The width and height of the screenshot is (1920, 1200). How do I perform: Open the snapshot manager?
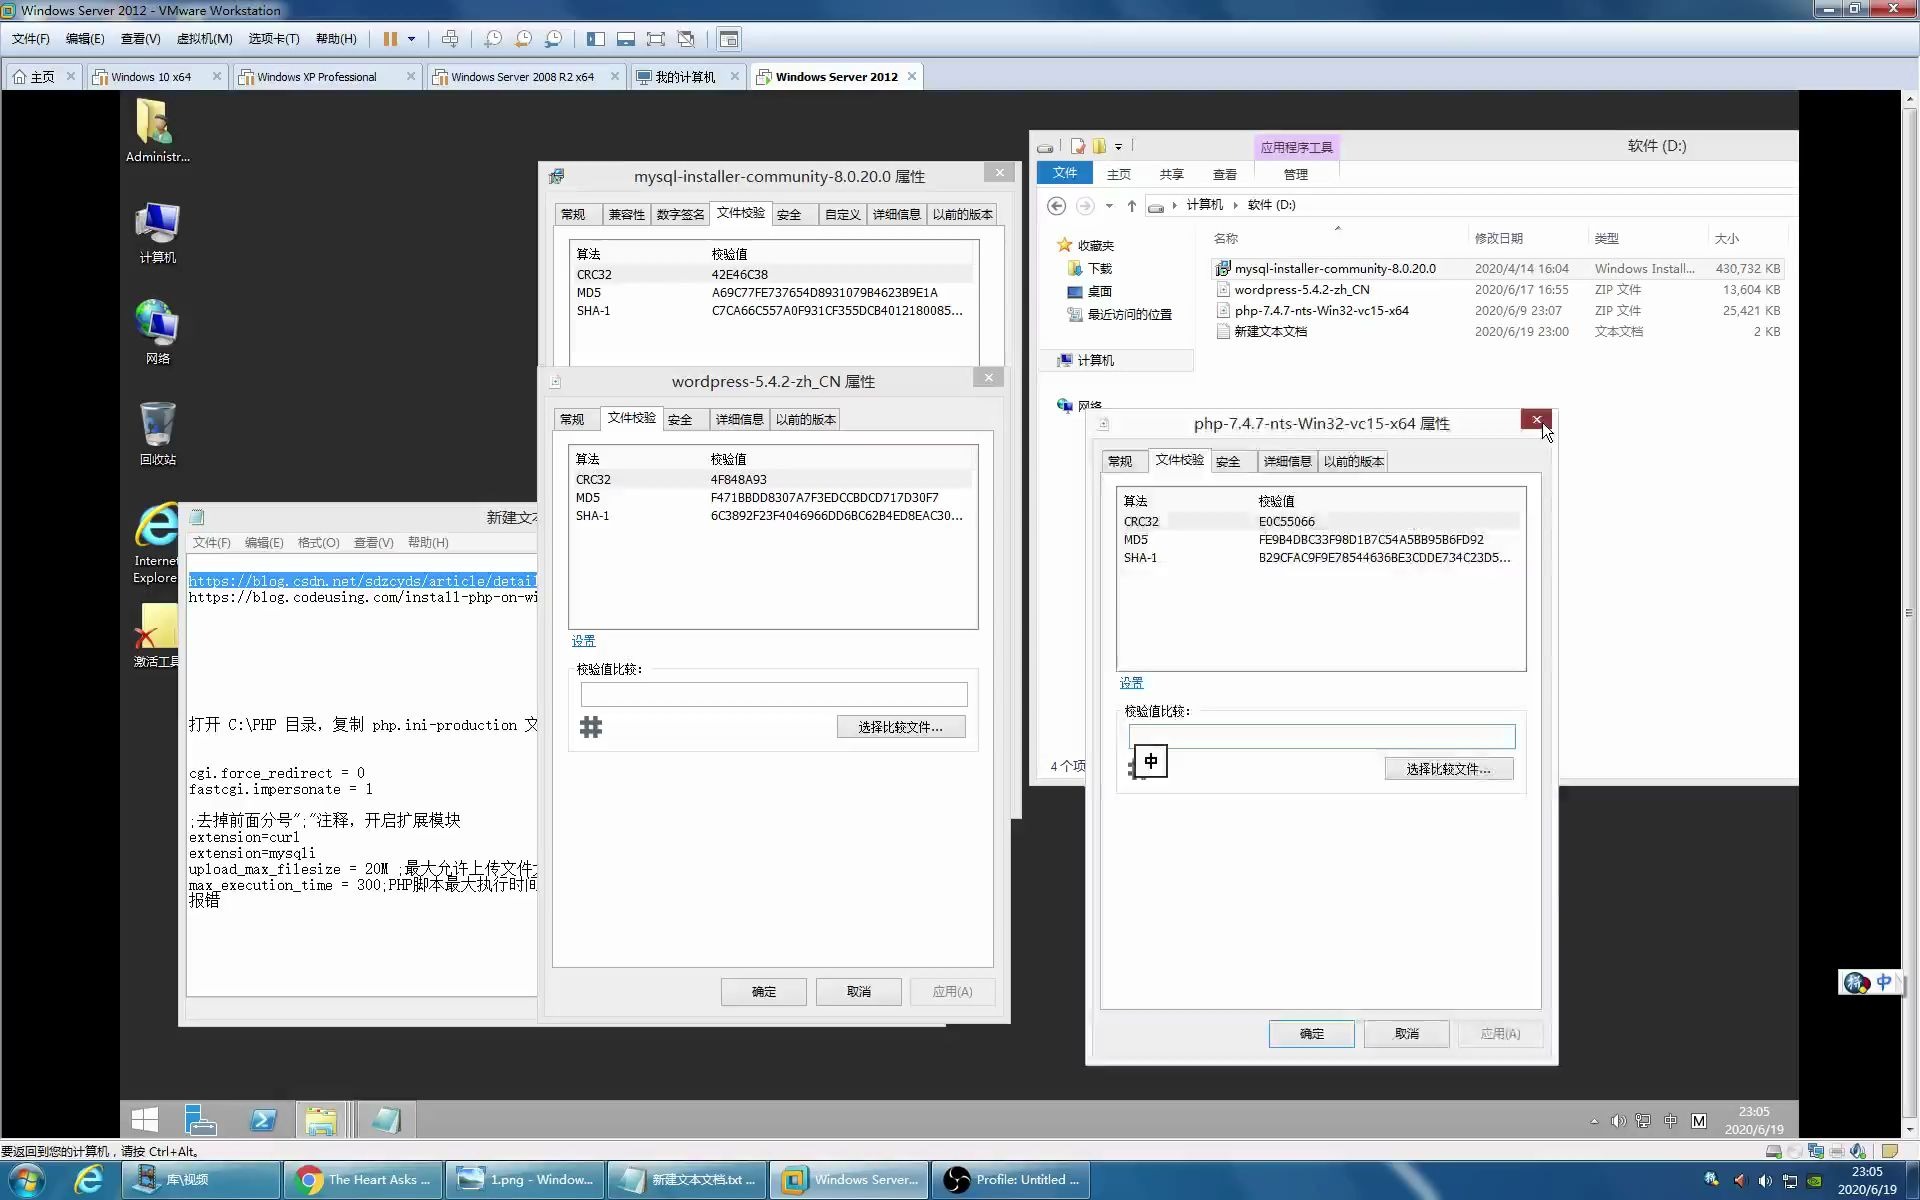(553, 39)
